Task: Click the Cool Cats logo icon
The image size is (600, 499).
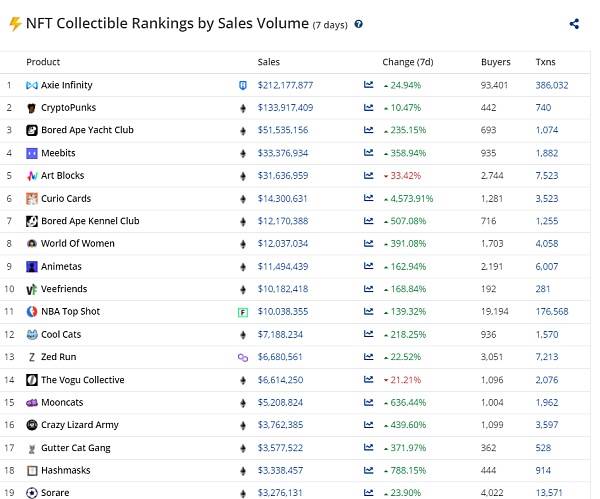Action: (32, 334)
